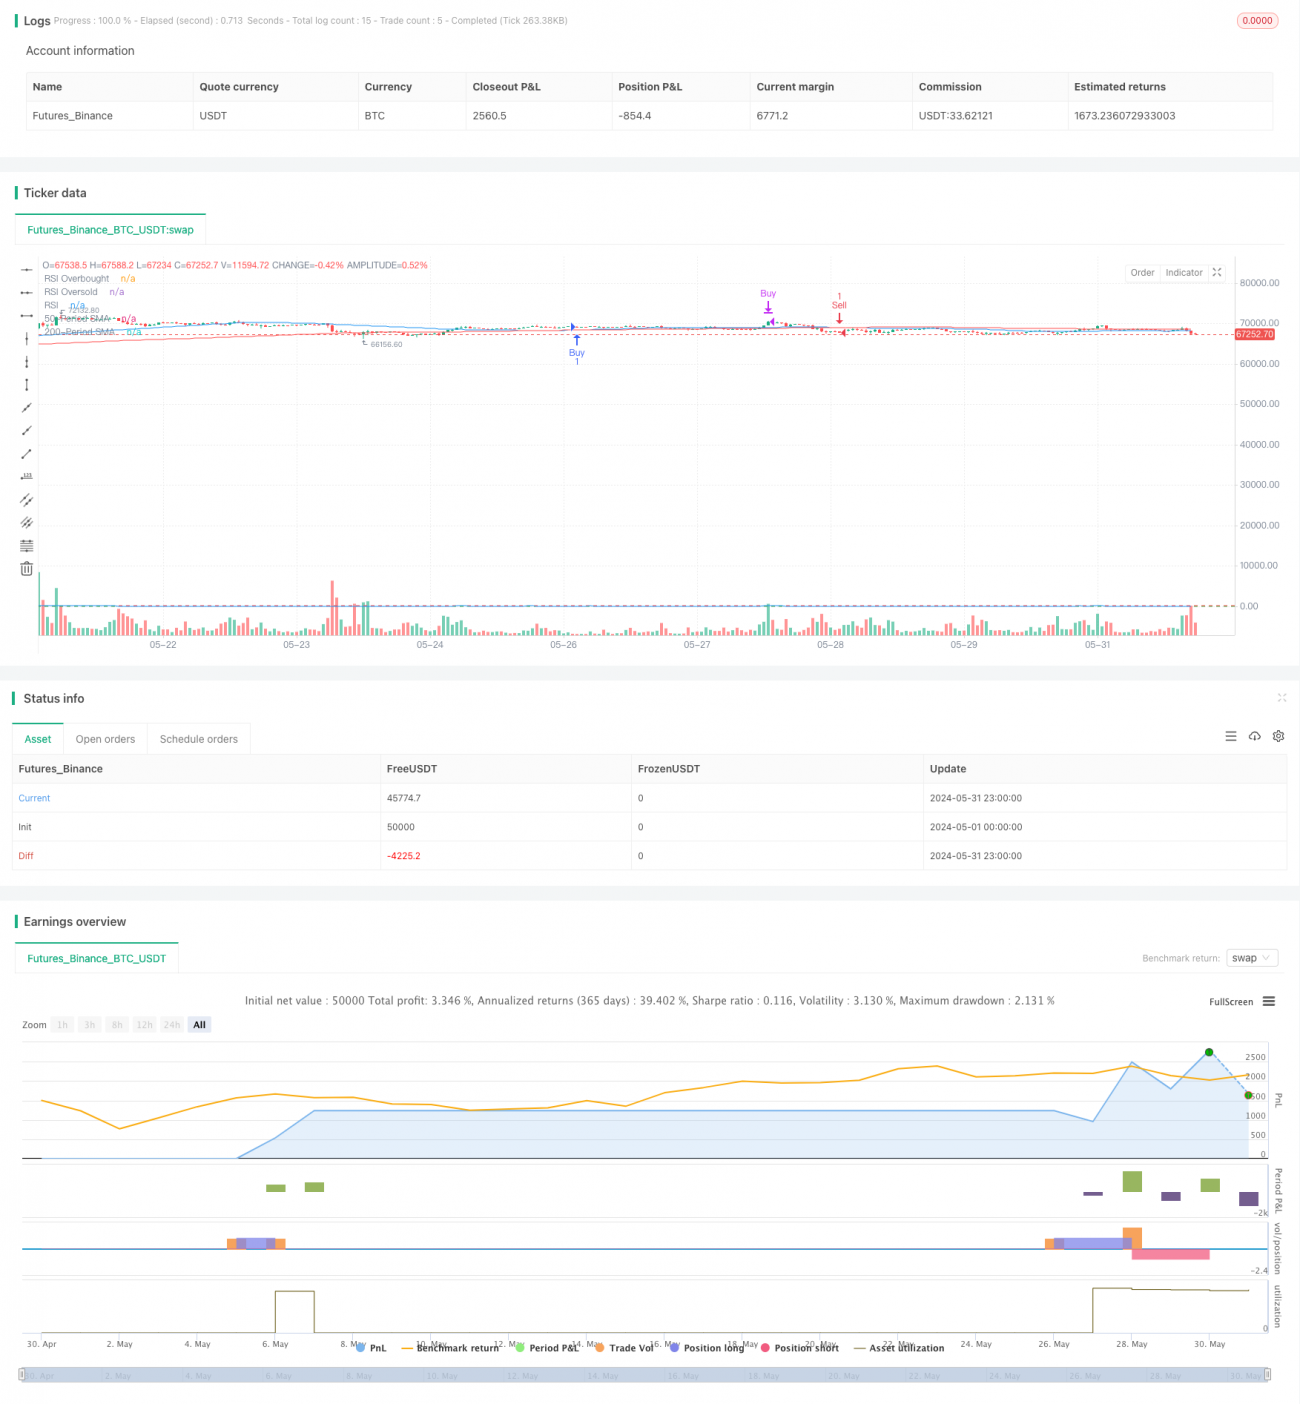Select the price channel line tool
This screenshot has height=1404, width=1300.
click(27, 500)
